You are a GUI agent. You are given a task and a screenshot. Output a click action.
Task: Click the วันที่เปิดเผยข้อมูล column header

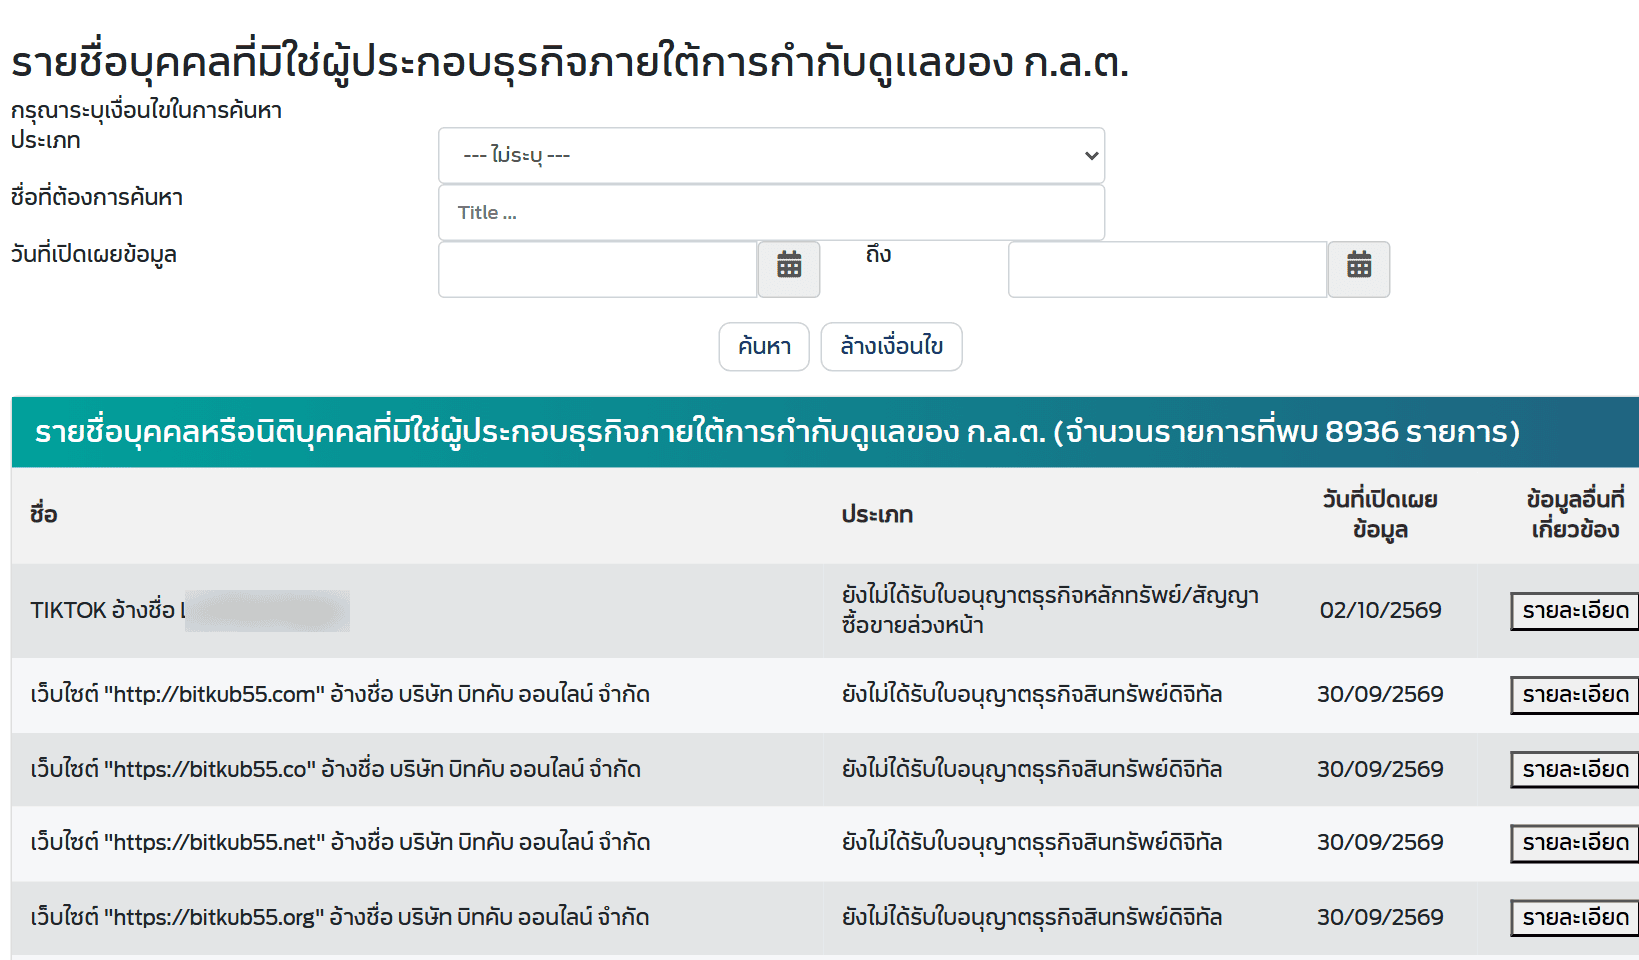point(1380,514)
